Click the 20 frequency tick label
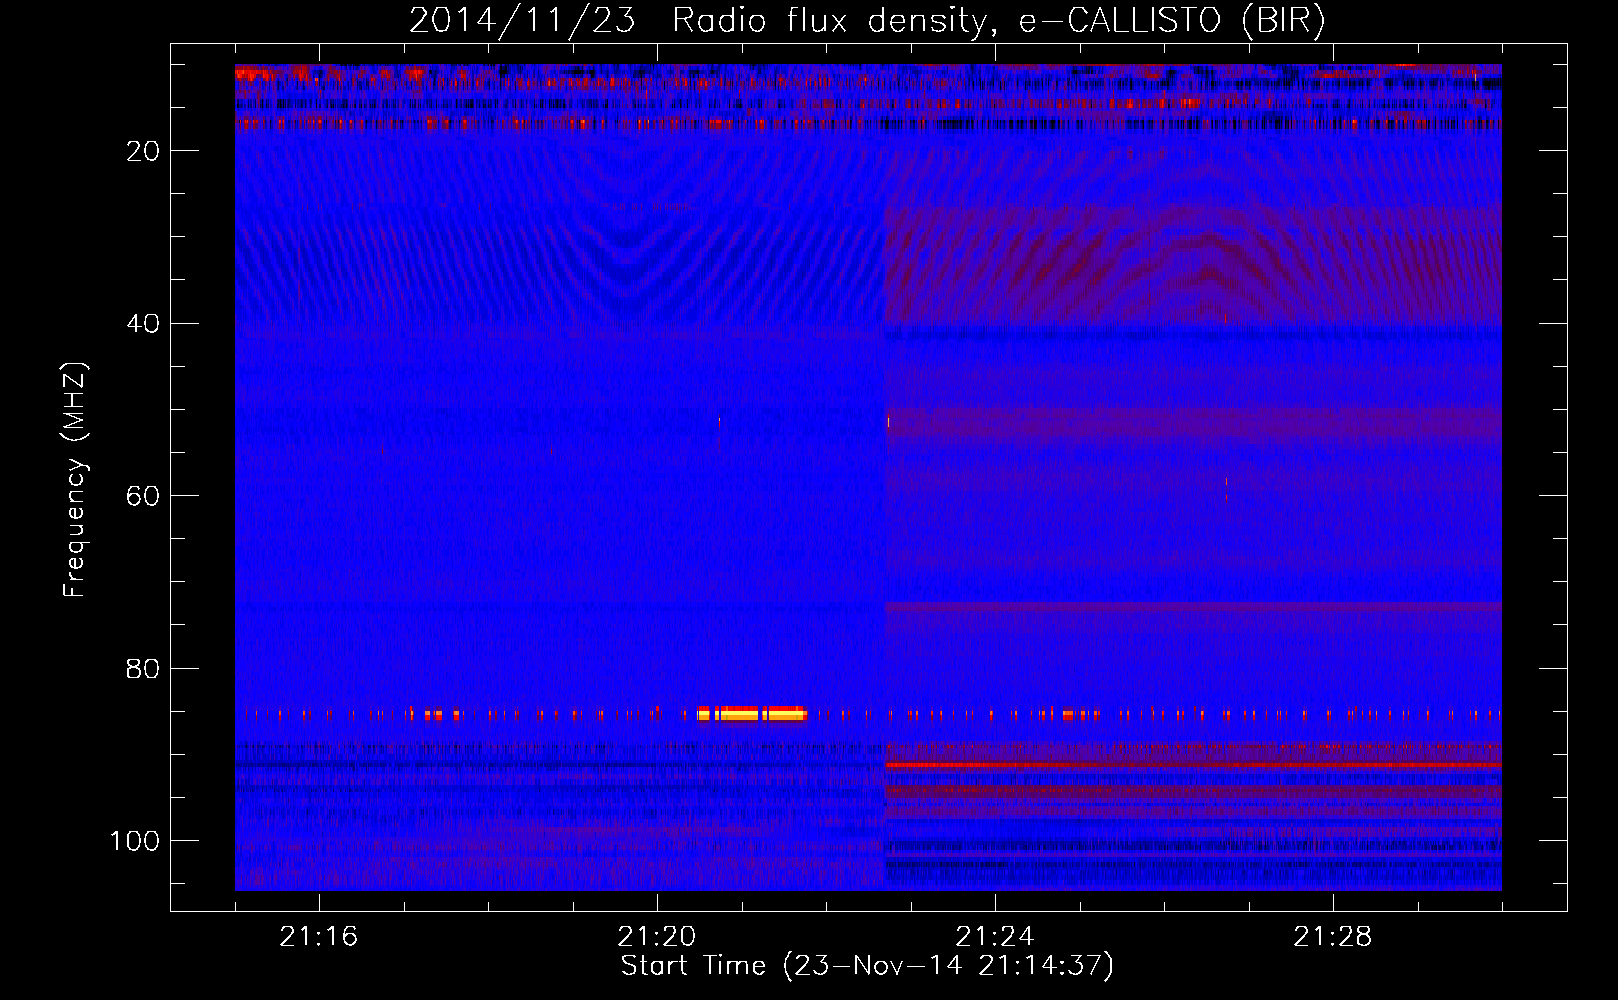 pos(143,151)
